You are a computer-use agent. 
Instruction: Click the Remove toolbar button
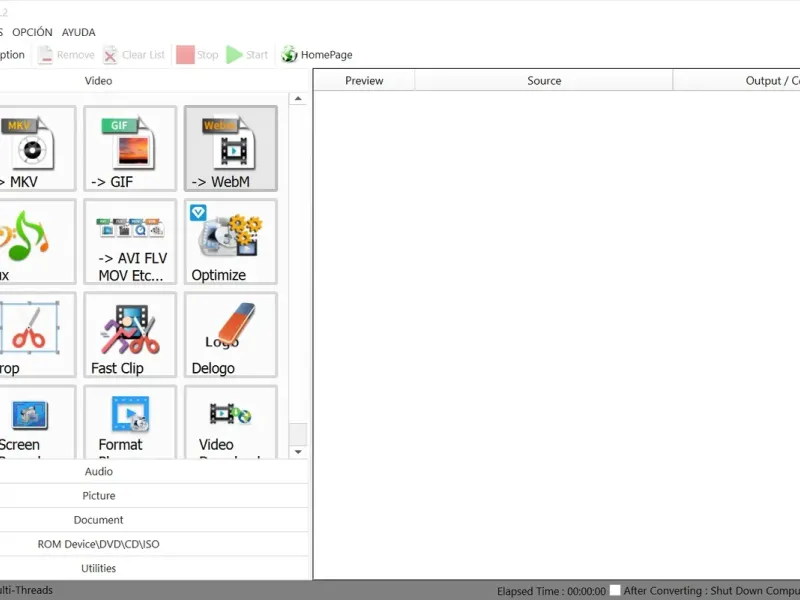(66, 55)
